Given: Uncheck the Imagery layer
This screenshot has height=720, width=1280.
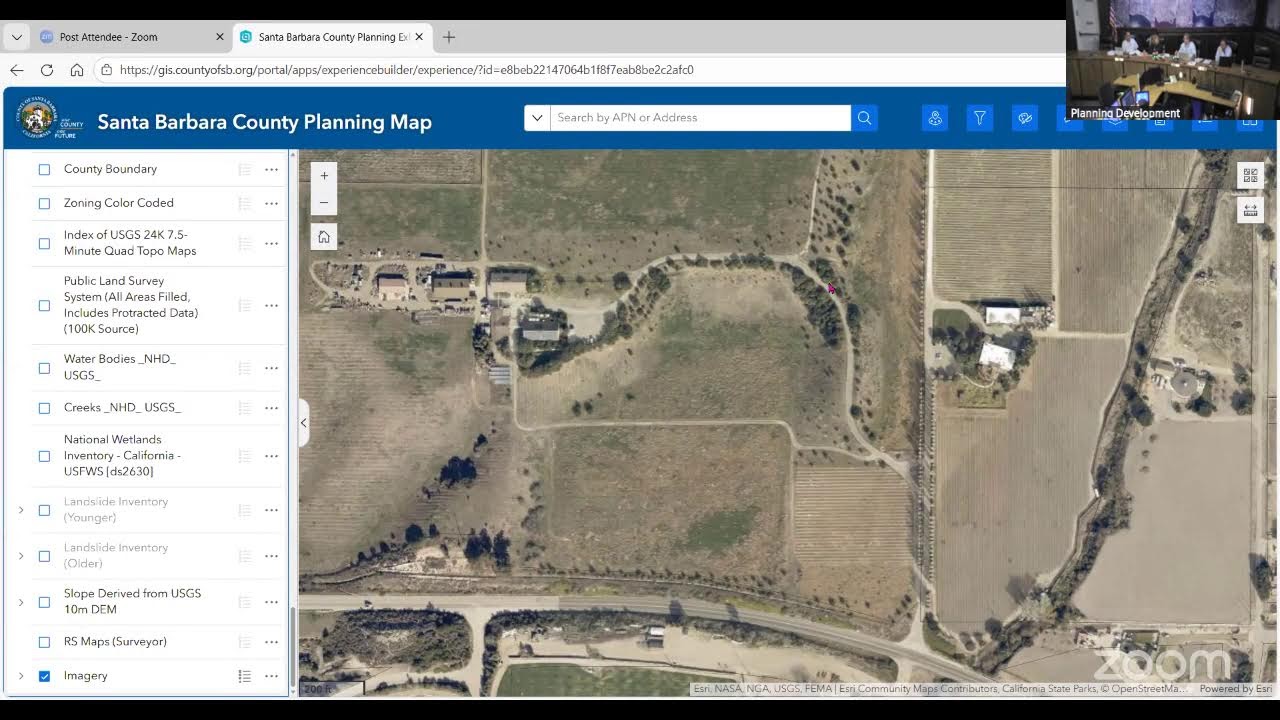Looking at the screenshot, I should (44, 676).
